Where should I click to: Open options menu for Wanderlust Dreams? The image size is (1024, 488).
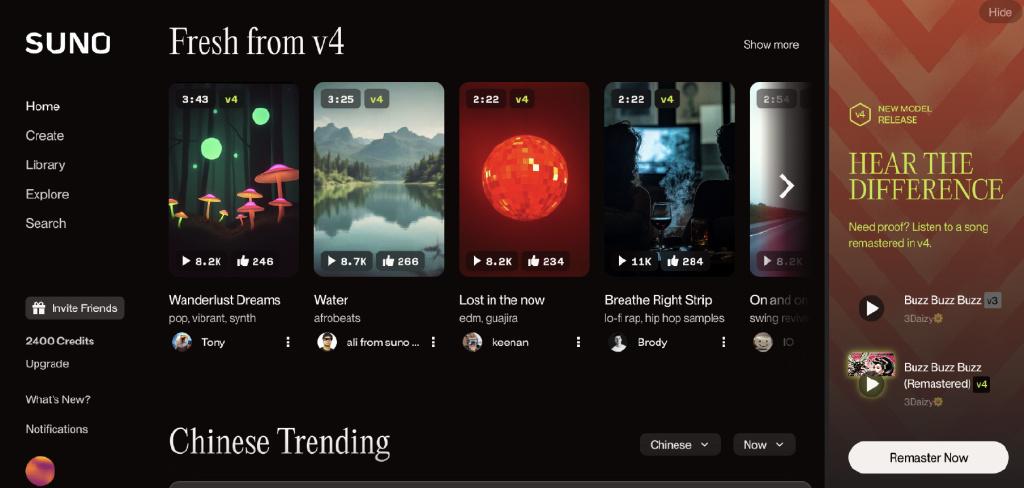(x=287, y=342)
